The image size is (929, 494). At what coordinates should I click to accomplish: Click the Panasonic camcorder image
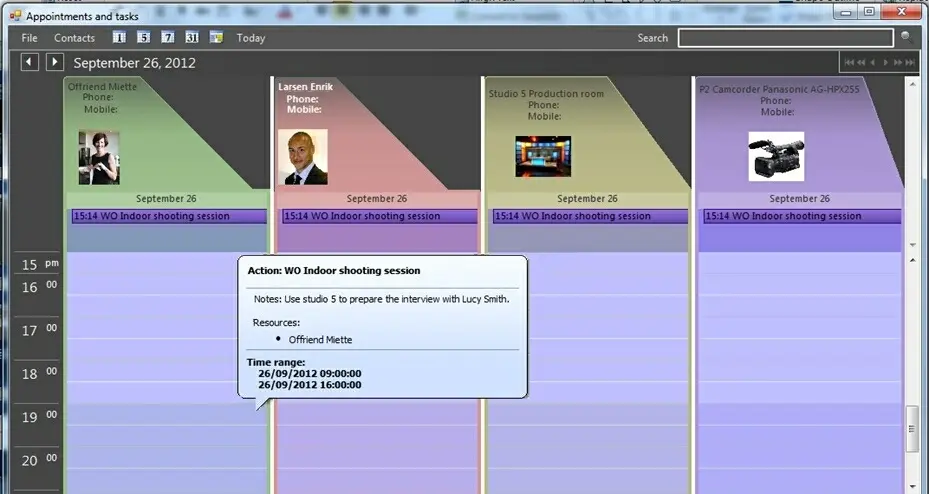[x=776, y=157]
